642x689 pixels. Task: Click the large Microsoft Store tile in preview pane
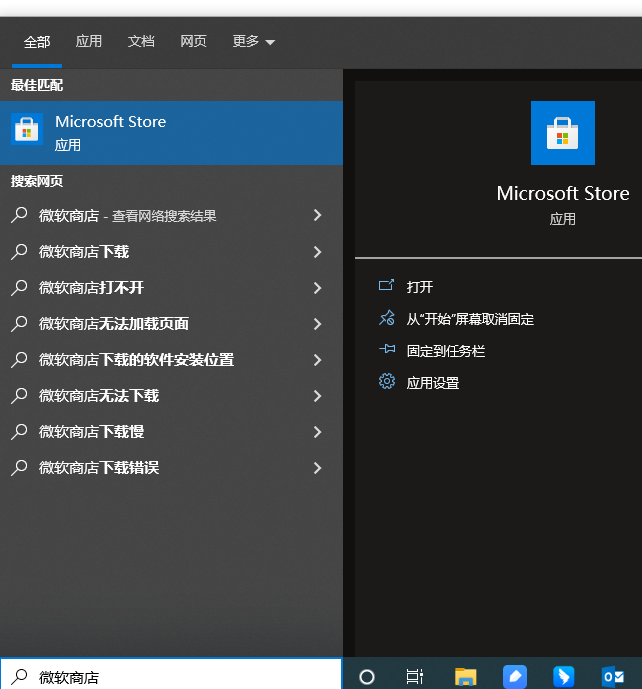point(562,133)
